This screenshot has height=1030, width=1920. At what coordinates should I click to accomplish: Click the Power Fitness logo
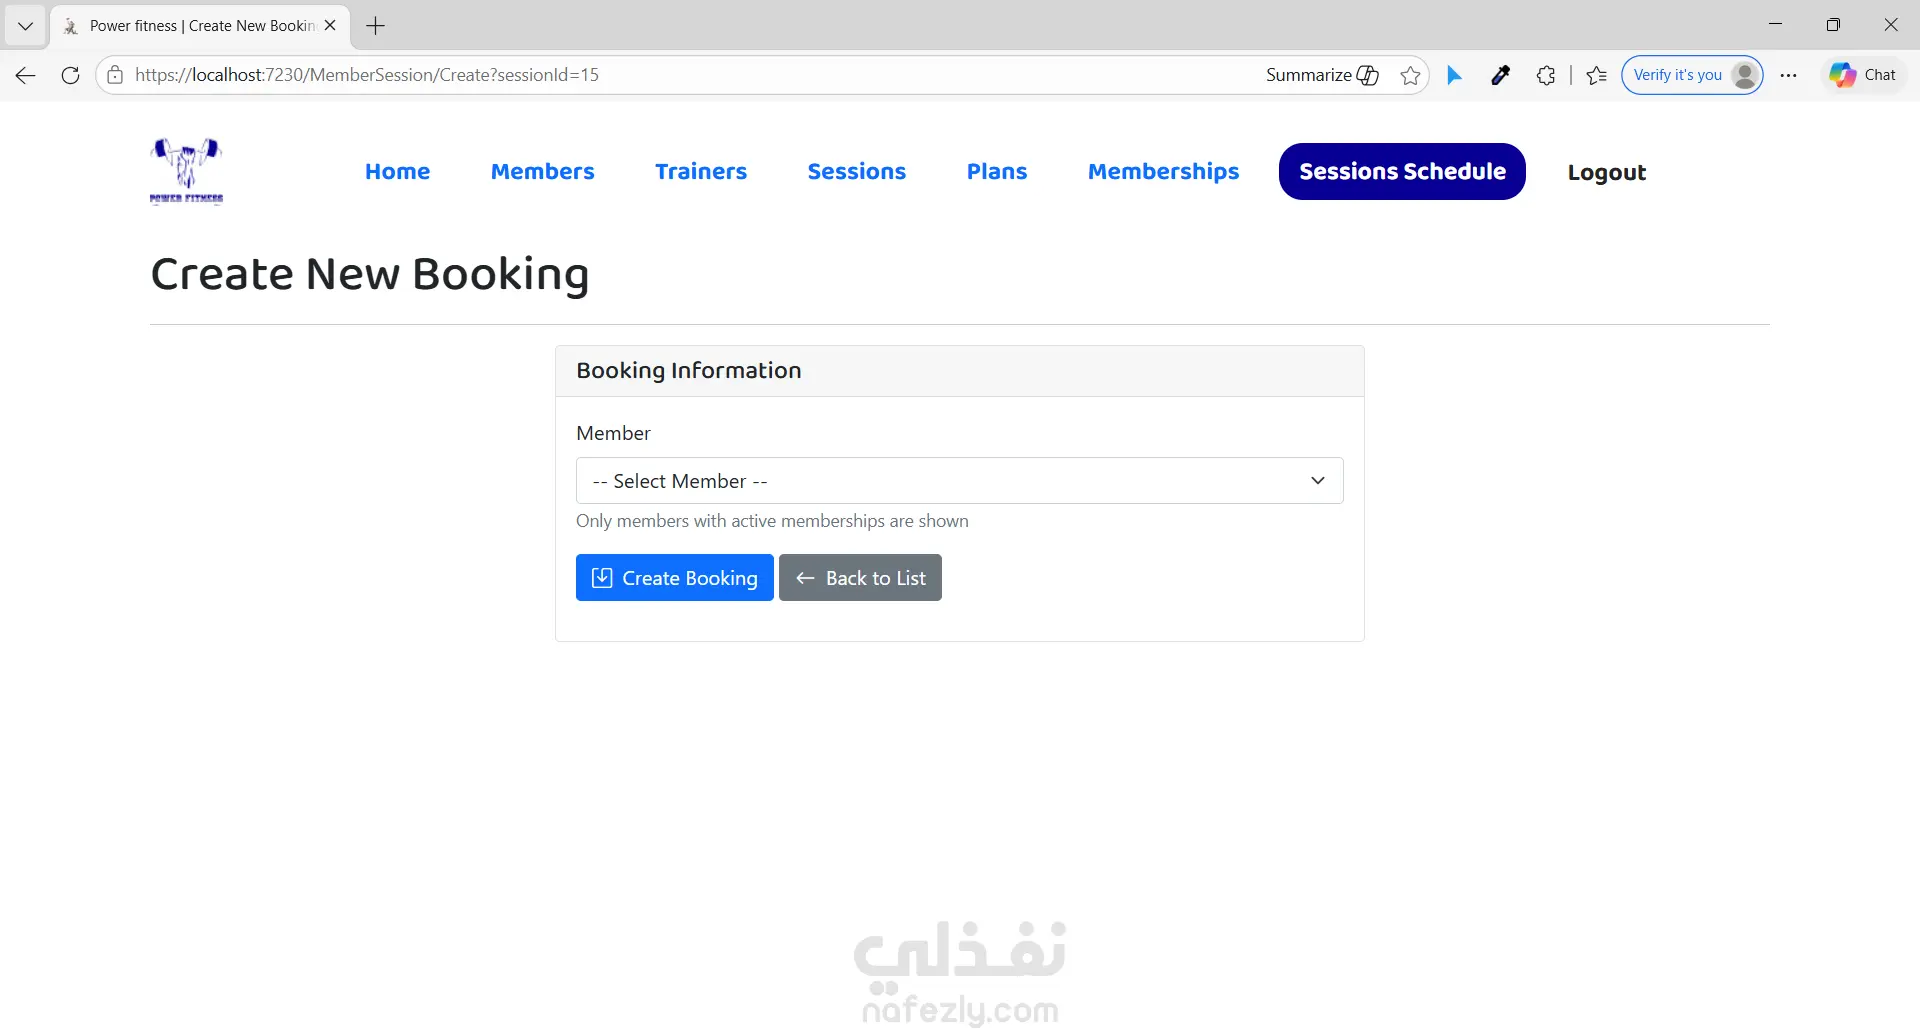point(186,171)
